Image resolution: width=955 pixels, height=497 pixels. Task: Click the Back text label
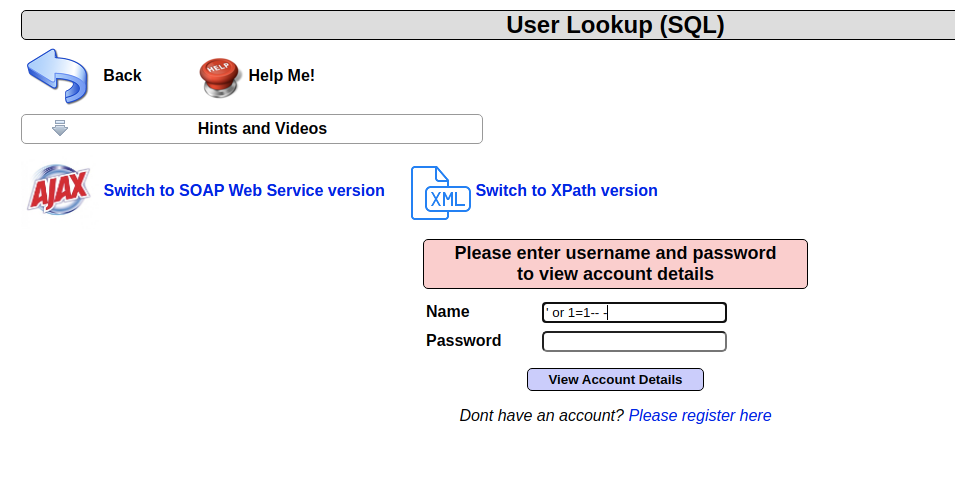(x=122, y=76)
